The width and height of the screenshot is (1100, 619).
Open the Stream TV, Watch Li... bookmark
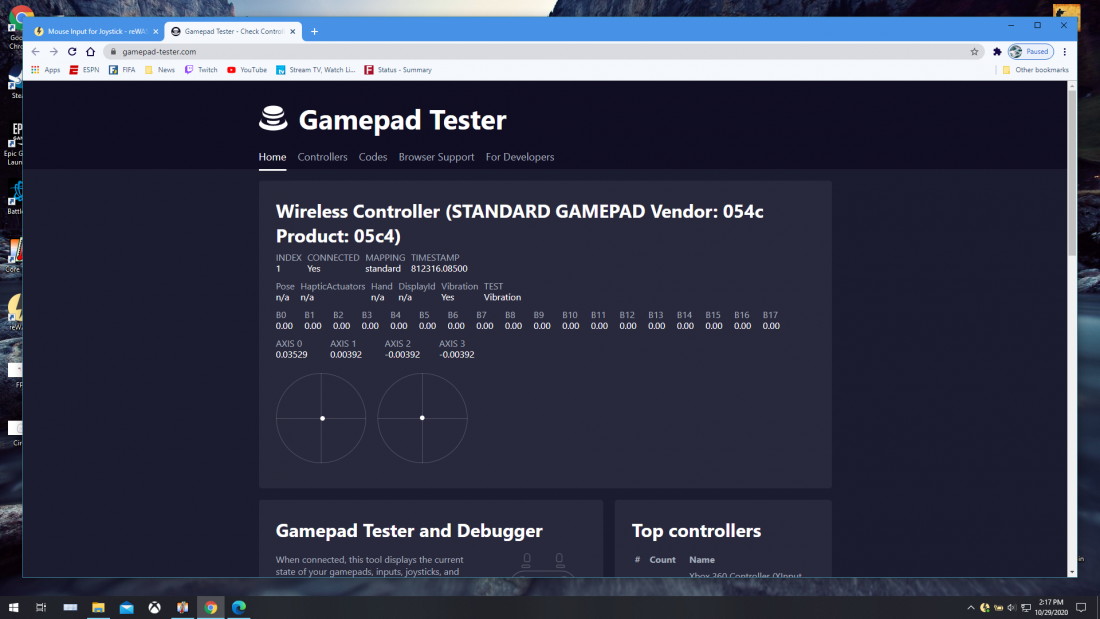316,70
